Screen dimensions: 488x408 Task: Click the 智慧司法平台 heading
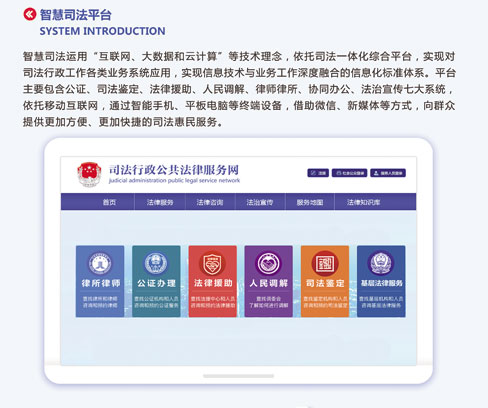coord(76,15)
